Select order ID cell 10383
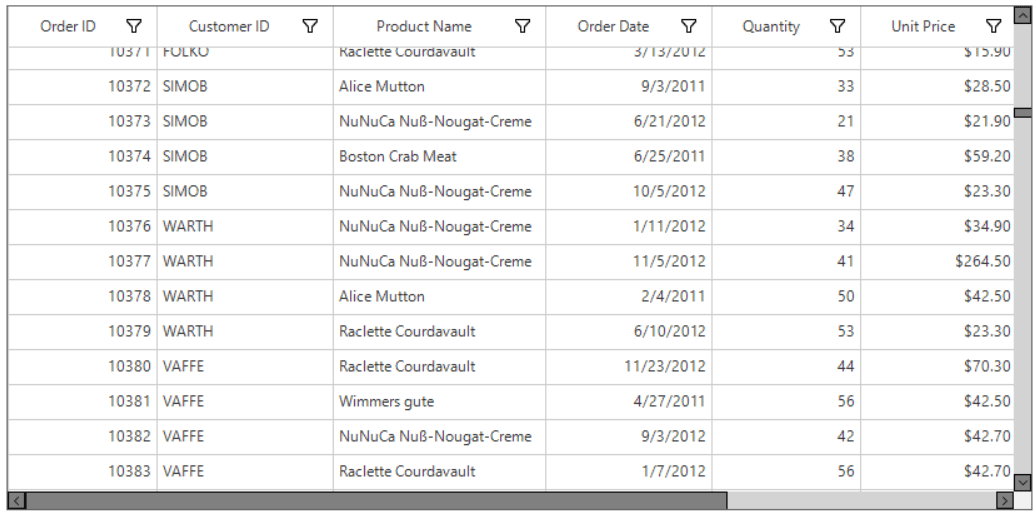Screen dimensions: 1036x515 point(83,472)
